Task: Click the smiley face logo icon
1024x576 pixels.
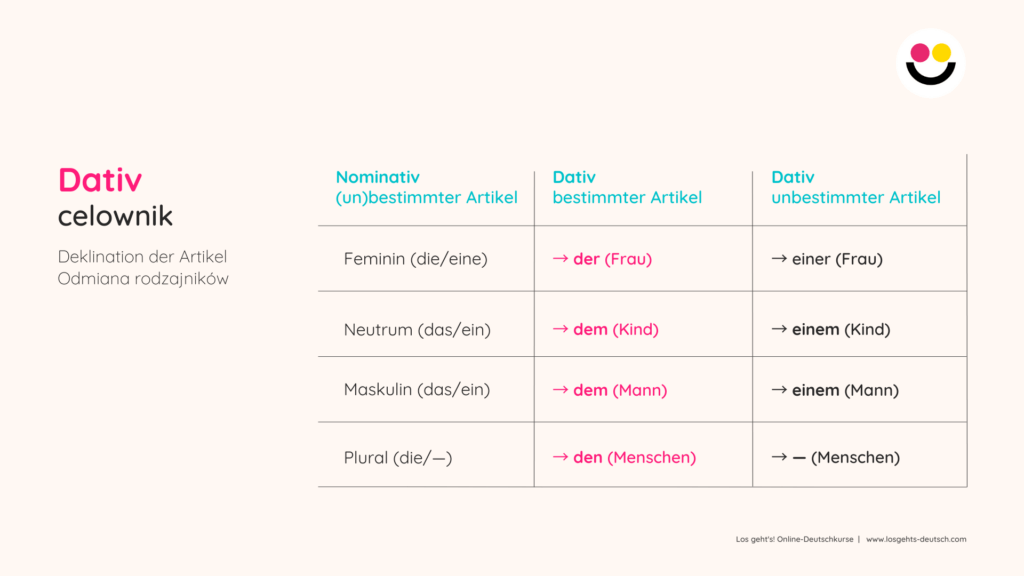Action: tap(930, 61)
